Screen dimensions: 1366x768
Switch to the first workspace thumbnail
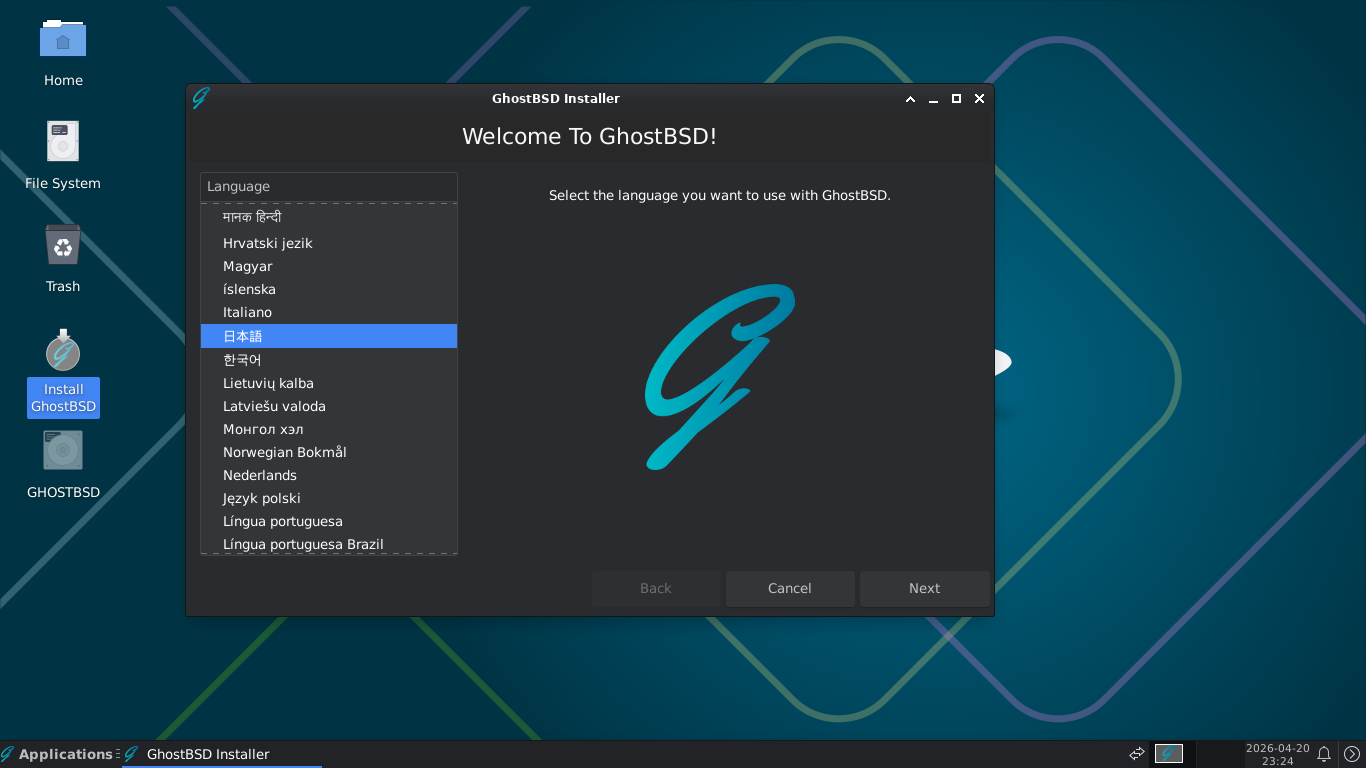[x=1169, y=754]
